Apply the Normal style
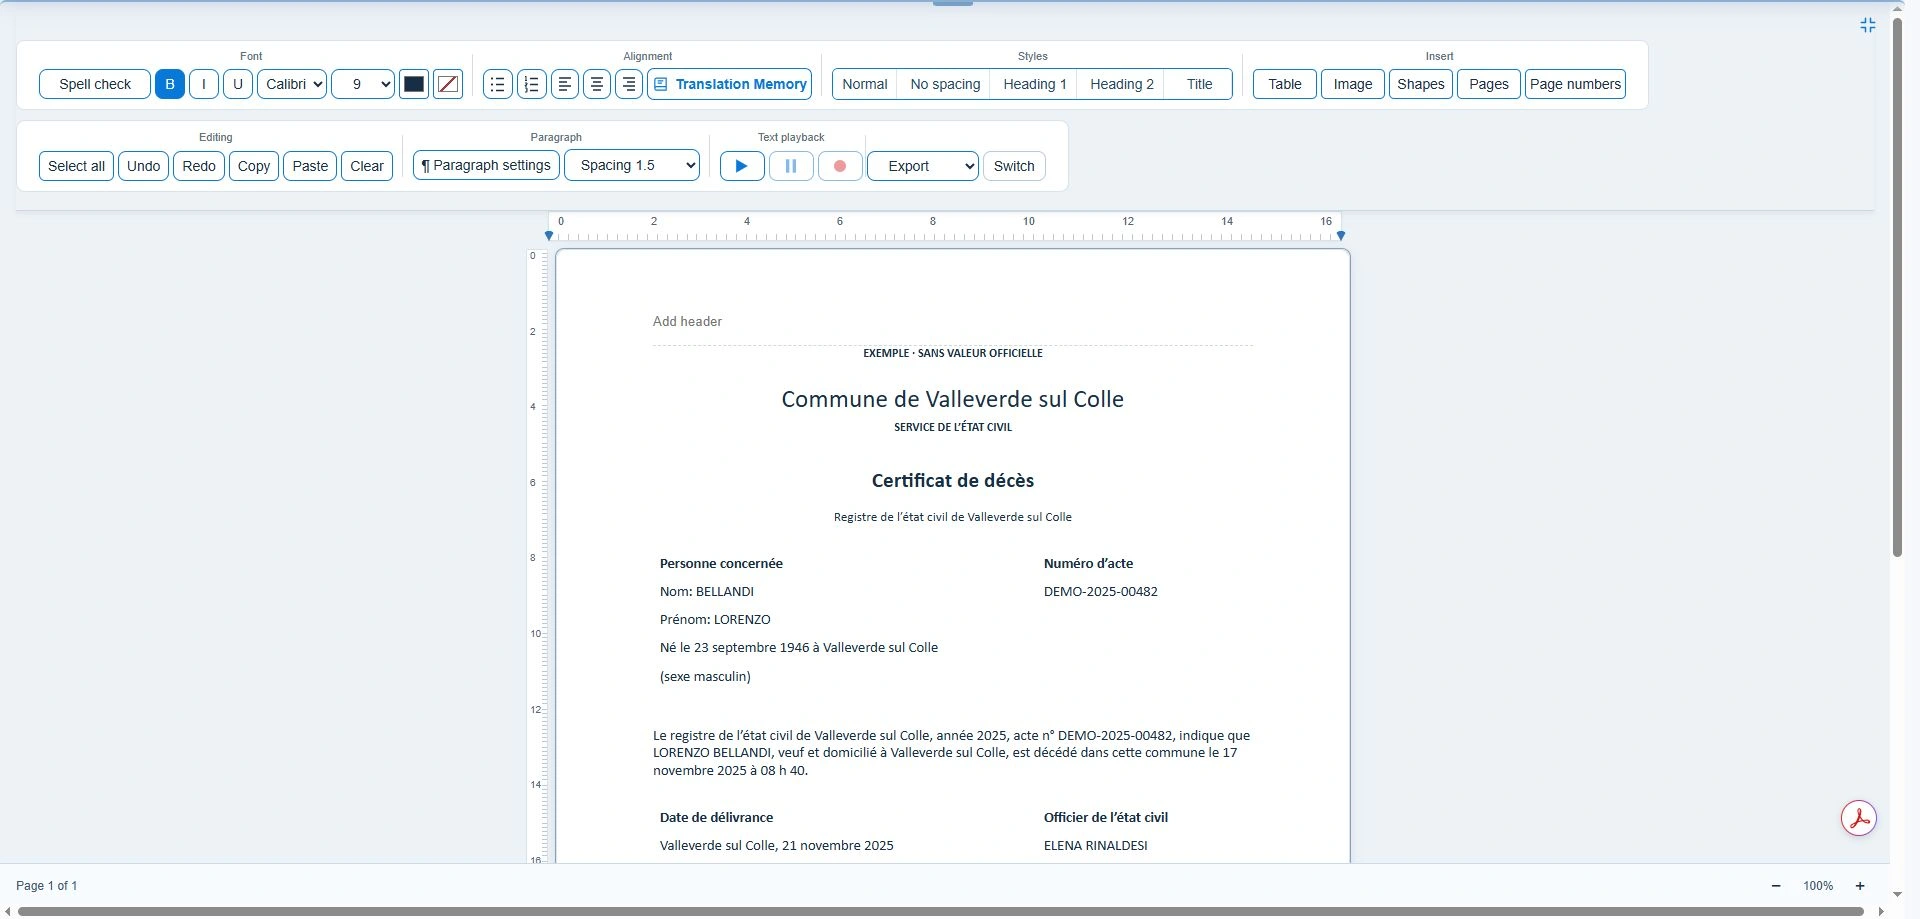Screen dimensions: 1920x919 865,84
